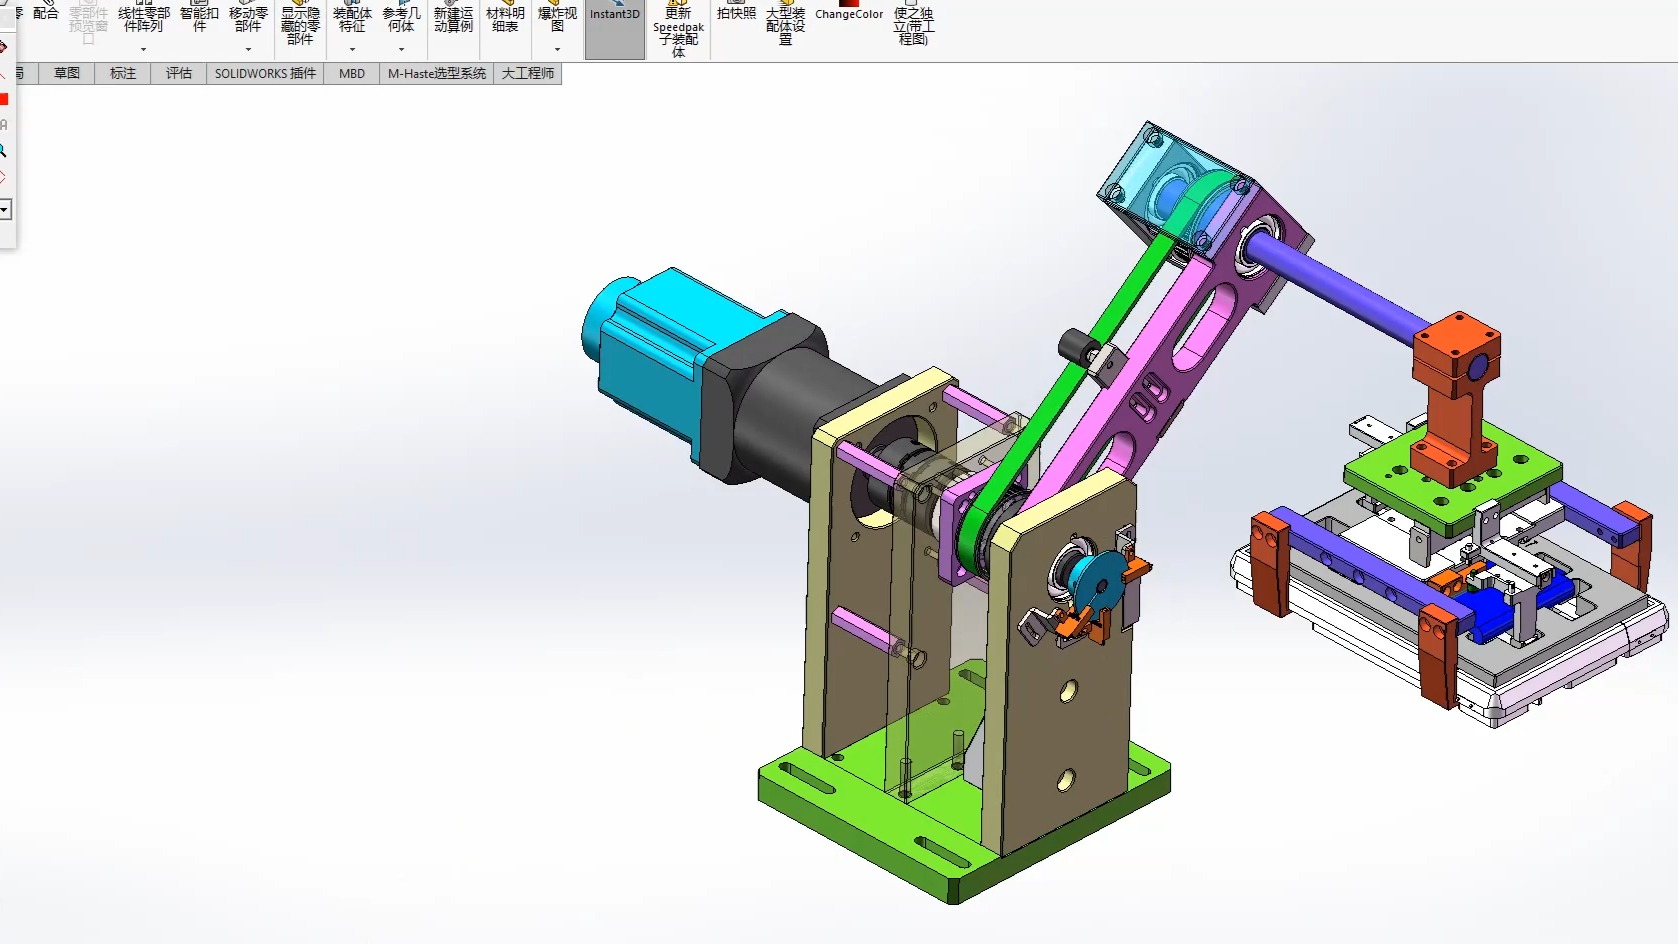The width and height of the screenshot is (1678, 944).
Task: Expand the 参考几何体 dropdown arrow
Action: [x=401, y=49]
